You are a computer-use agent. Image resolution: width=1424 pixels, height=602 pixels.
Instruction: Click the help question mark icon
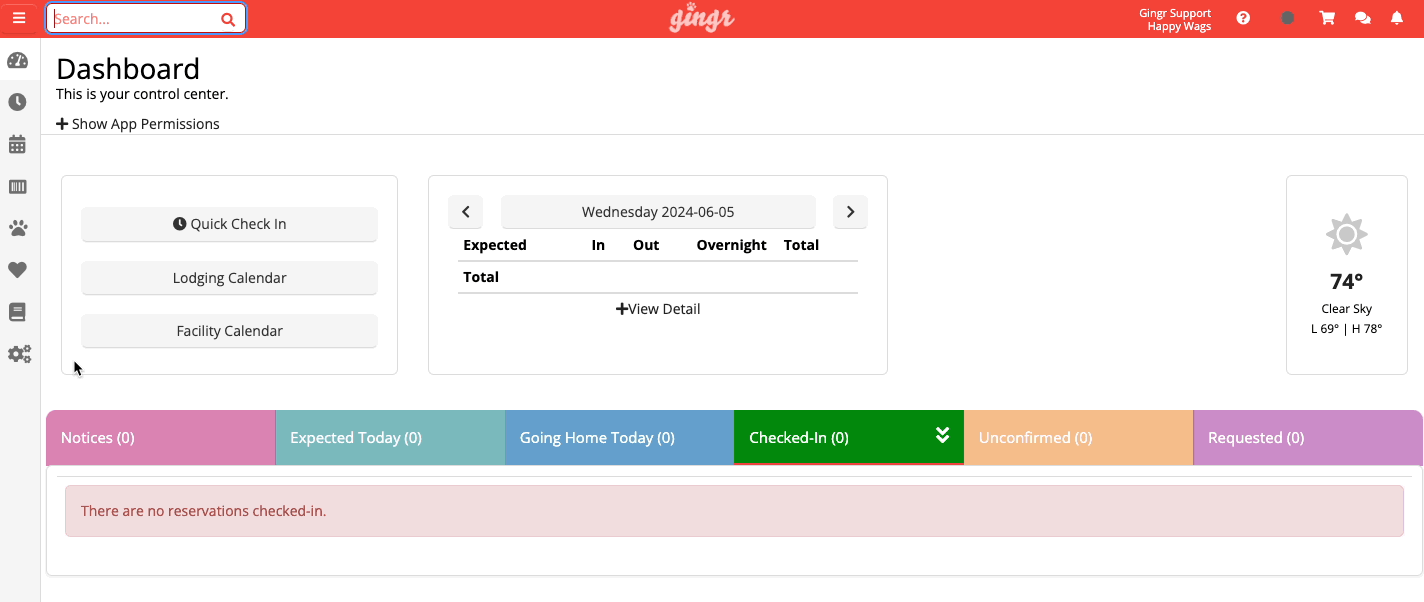[x=1243, y=18]
